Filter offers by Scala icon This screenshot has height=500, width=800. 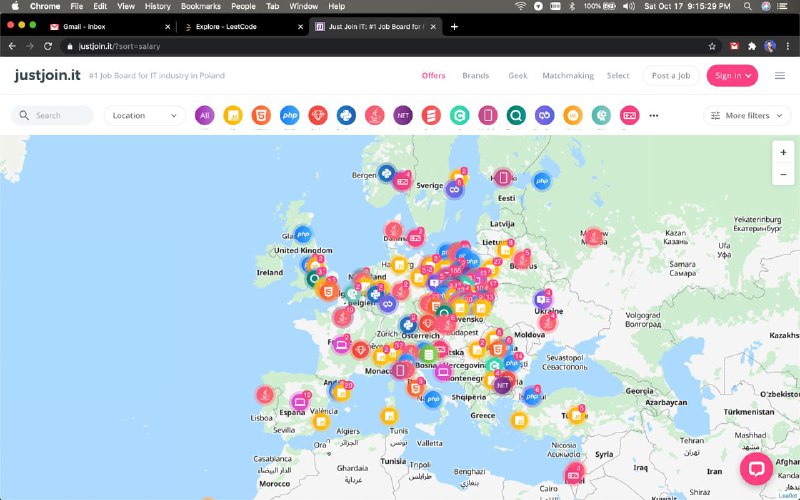(431, 115)
